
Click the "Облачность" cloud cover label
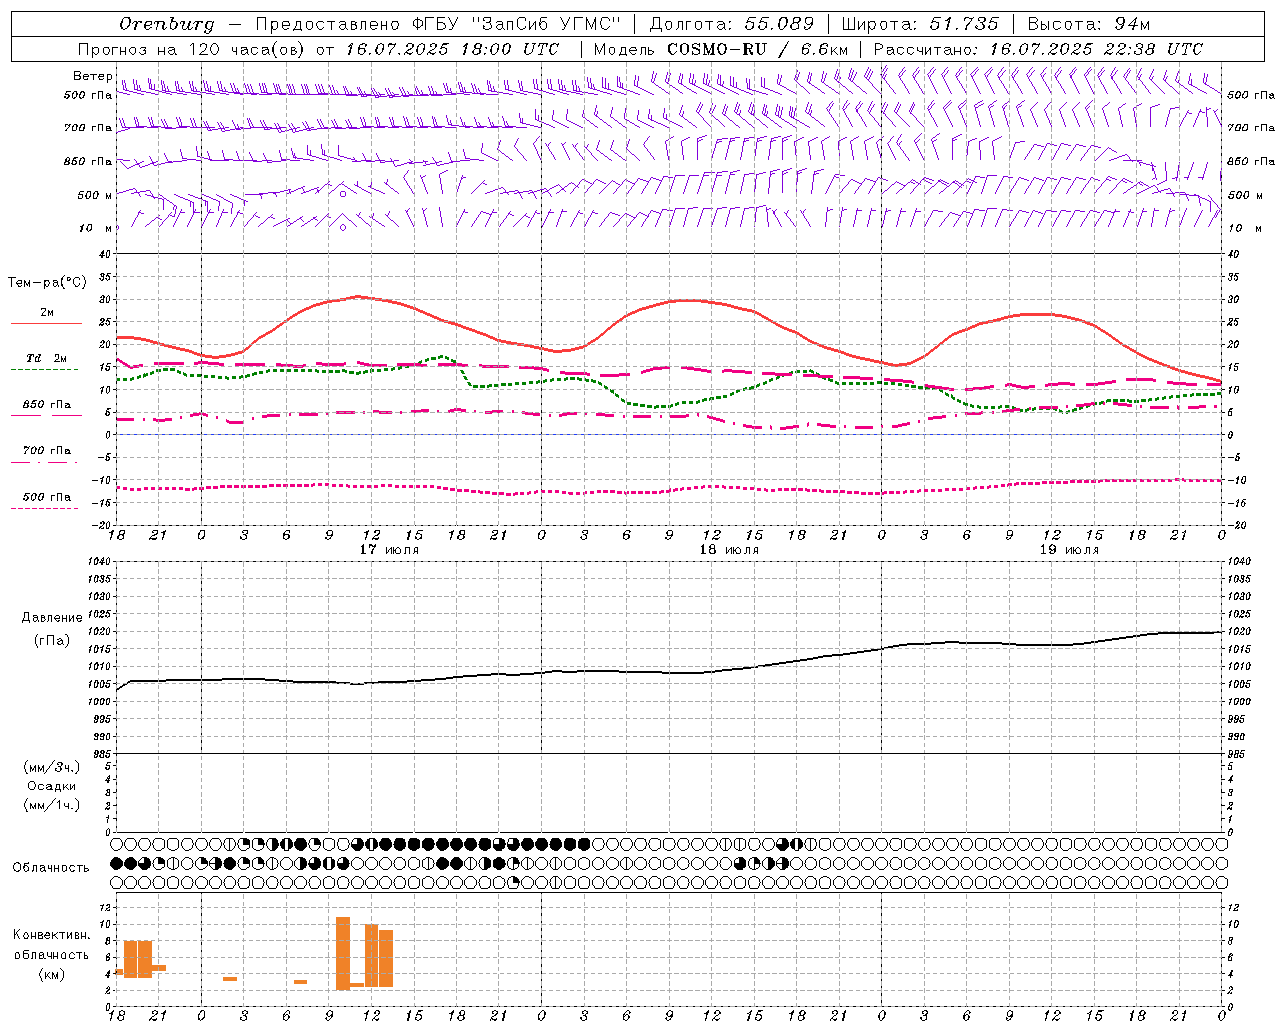click(x=51, y=868)
